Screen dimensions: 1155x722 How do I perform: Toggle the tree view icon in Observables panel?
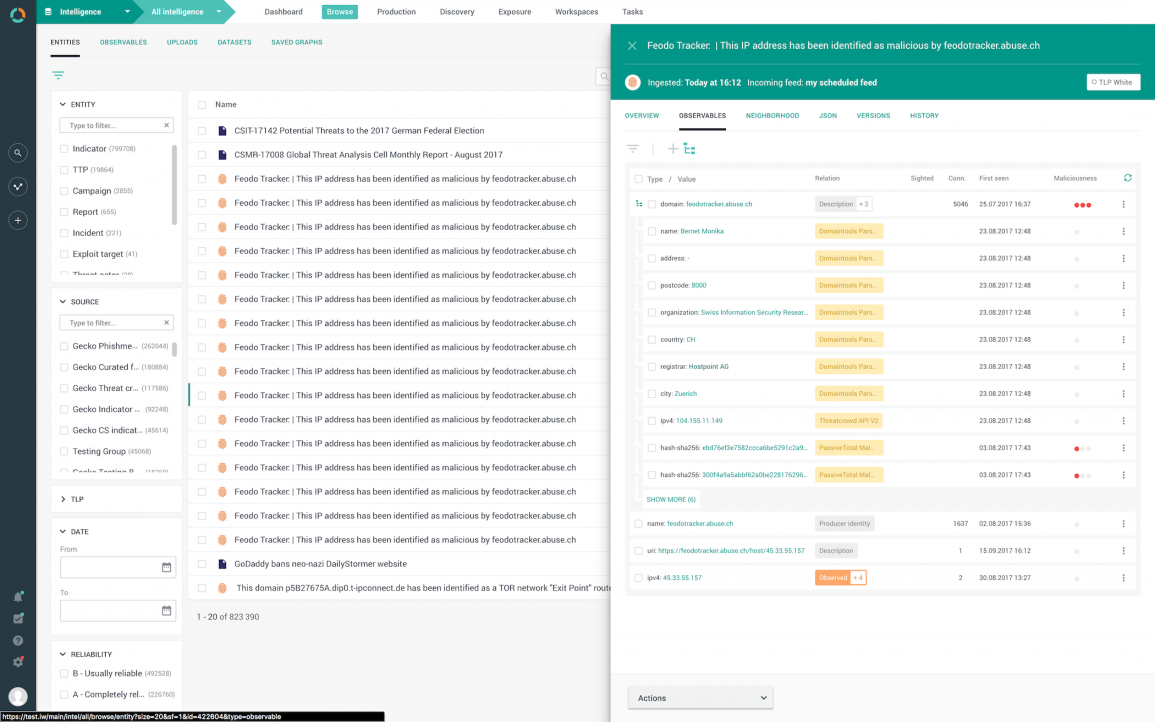pyautogui.click(x=690, y=147)
